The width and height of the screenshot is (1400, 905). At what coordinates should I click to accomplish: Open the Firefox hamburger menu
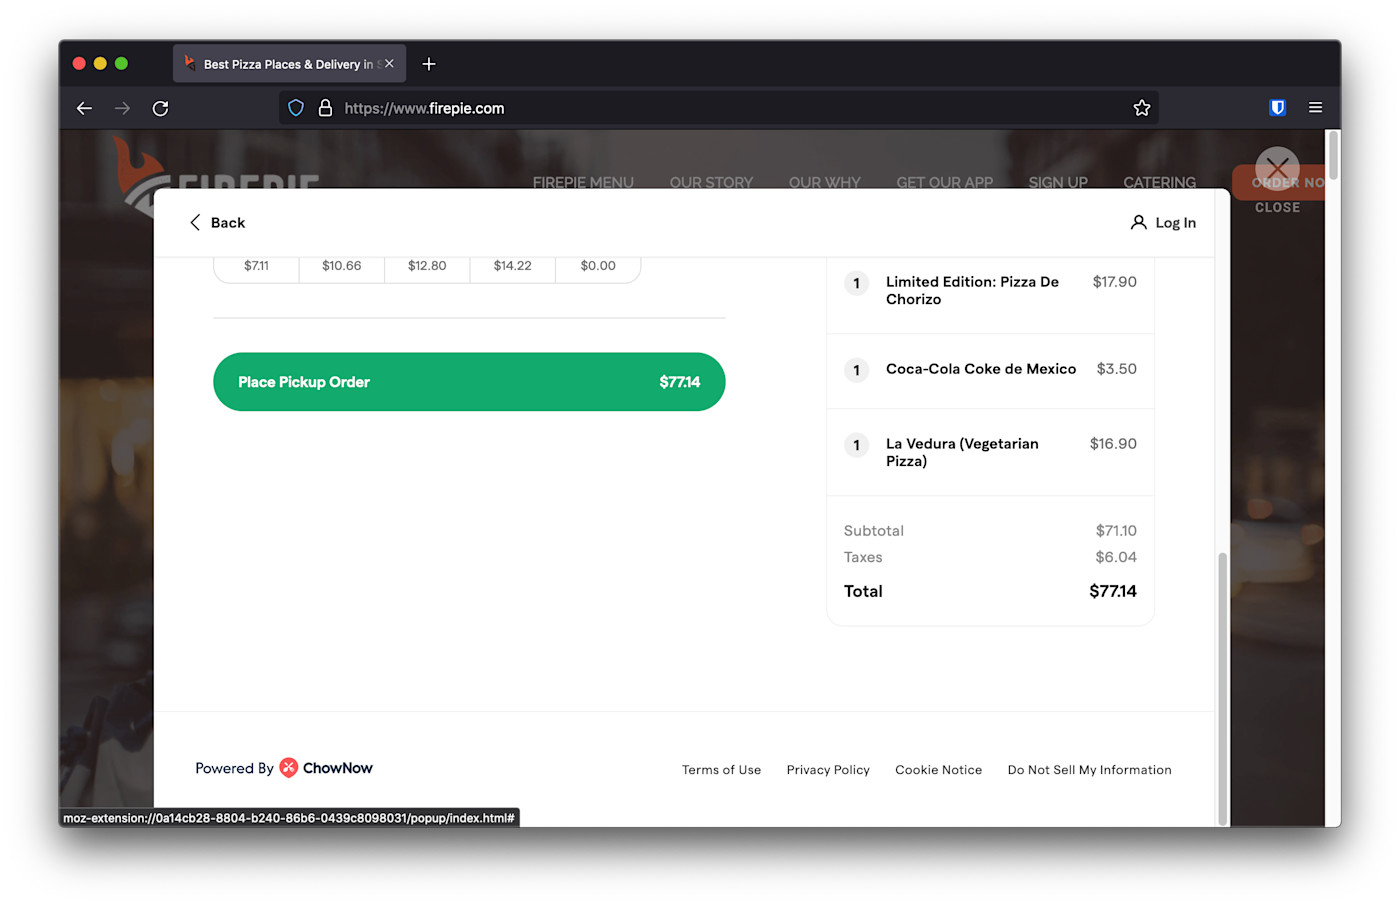(x=1315, y=108)
